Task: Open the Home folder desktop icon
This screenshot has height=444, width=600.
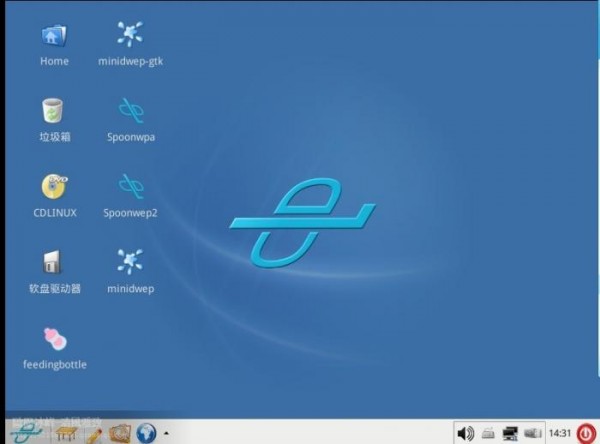Action: (54, 36)
